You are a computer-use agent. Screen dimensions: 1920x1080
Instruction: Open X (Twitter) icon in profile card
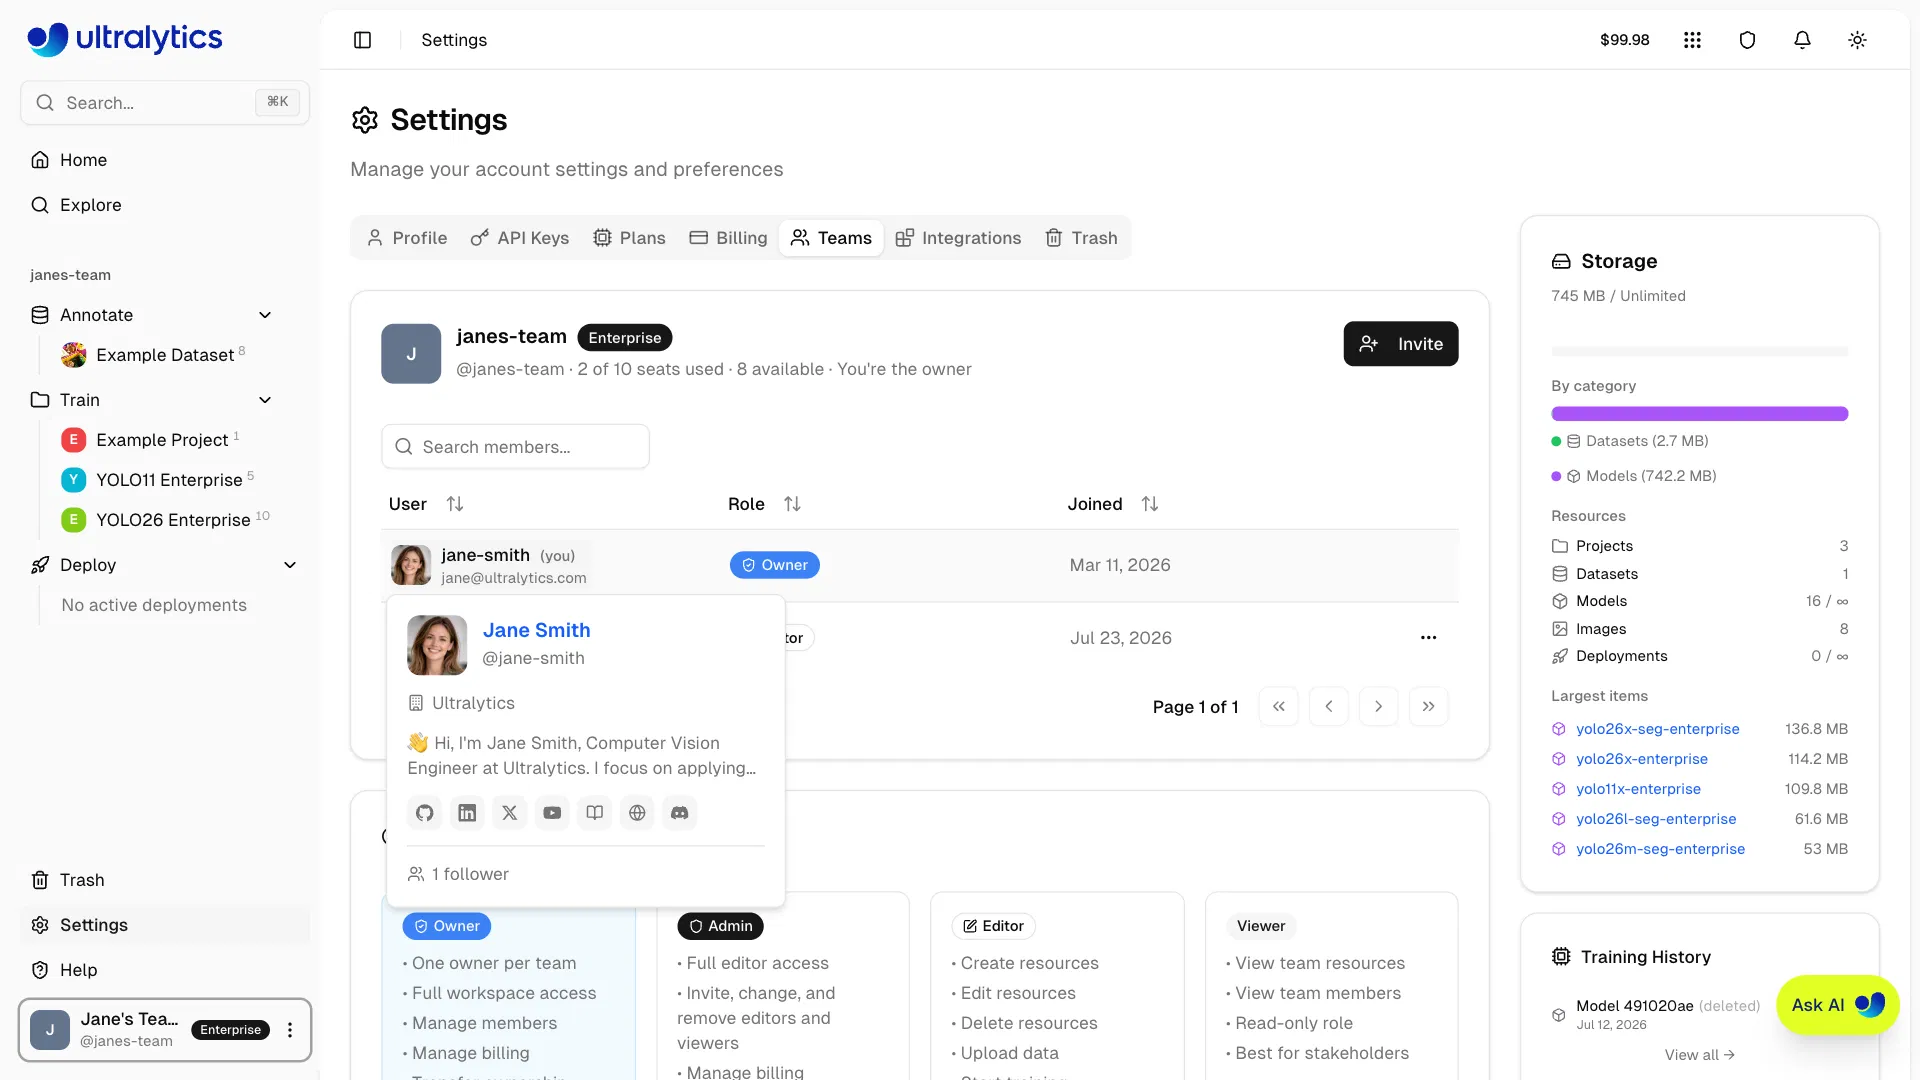pyautogui.click(x=510, y=813)
